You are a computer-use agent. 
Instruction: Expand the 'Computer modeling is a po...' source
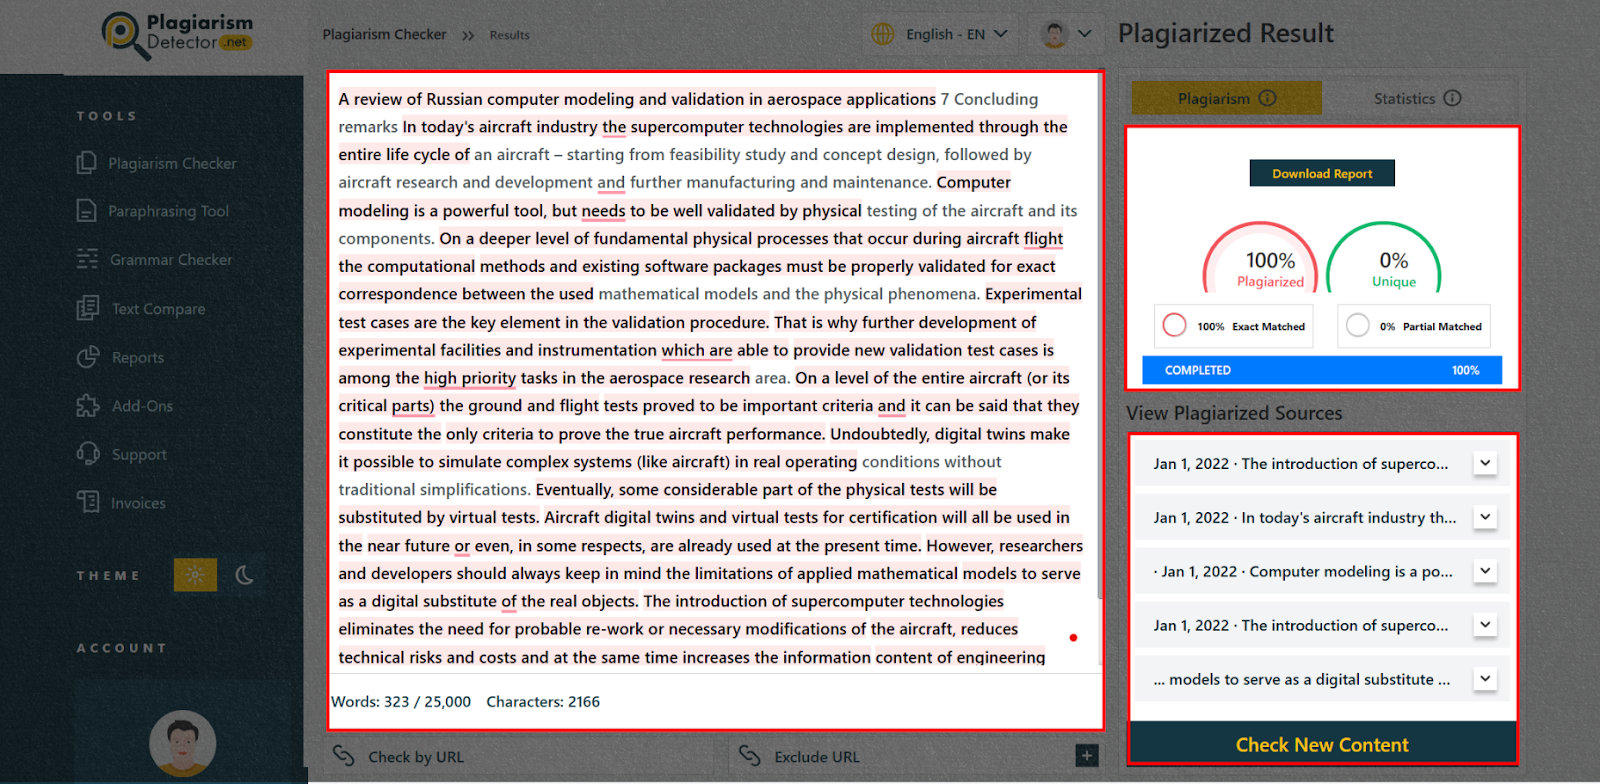point(1485,571)
